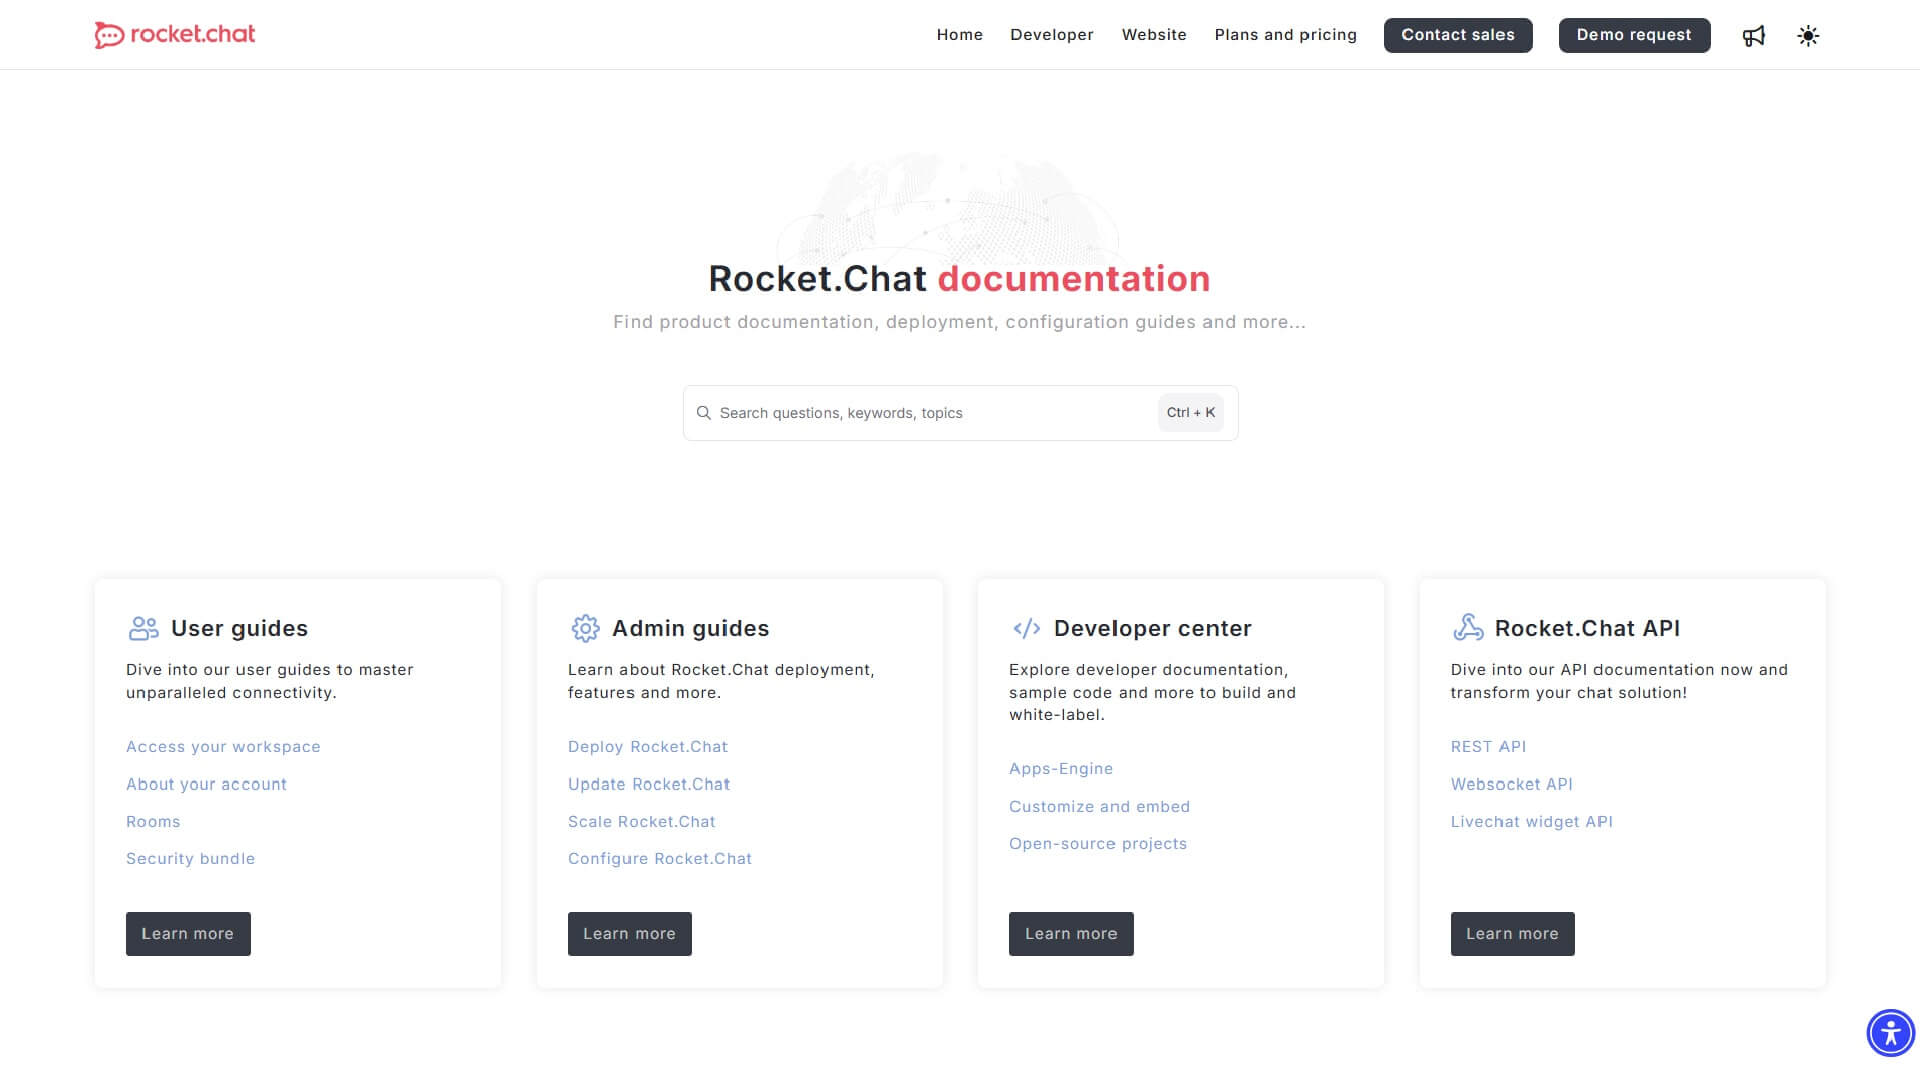Viewport: 1920px width, 1080px height.
Task: Open Scale Rocket.Chat link
Action: pos(642,822)
